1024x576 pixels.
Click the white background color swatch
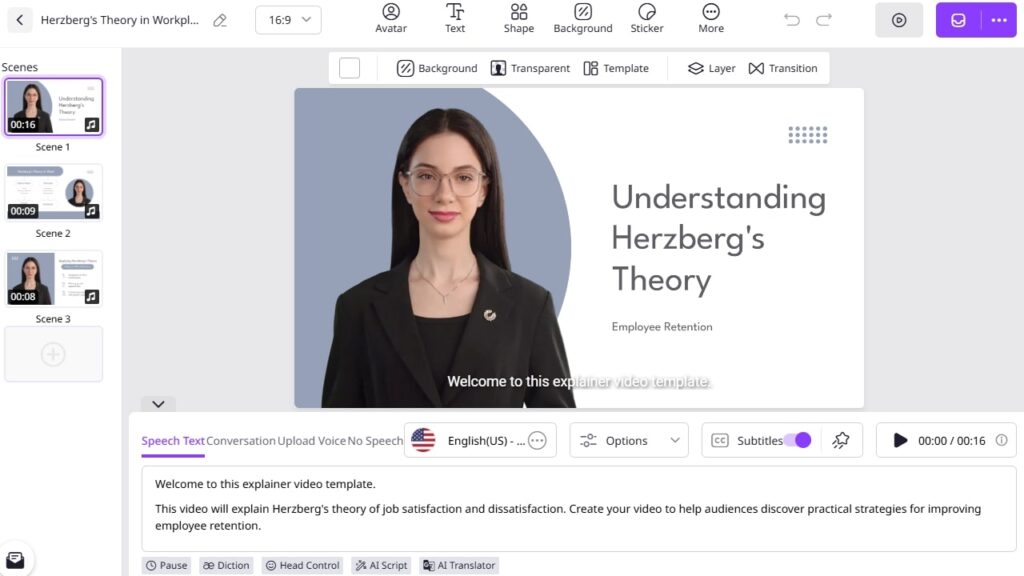(x=349, y=68)
